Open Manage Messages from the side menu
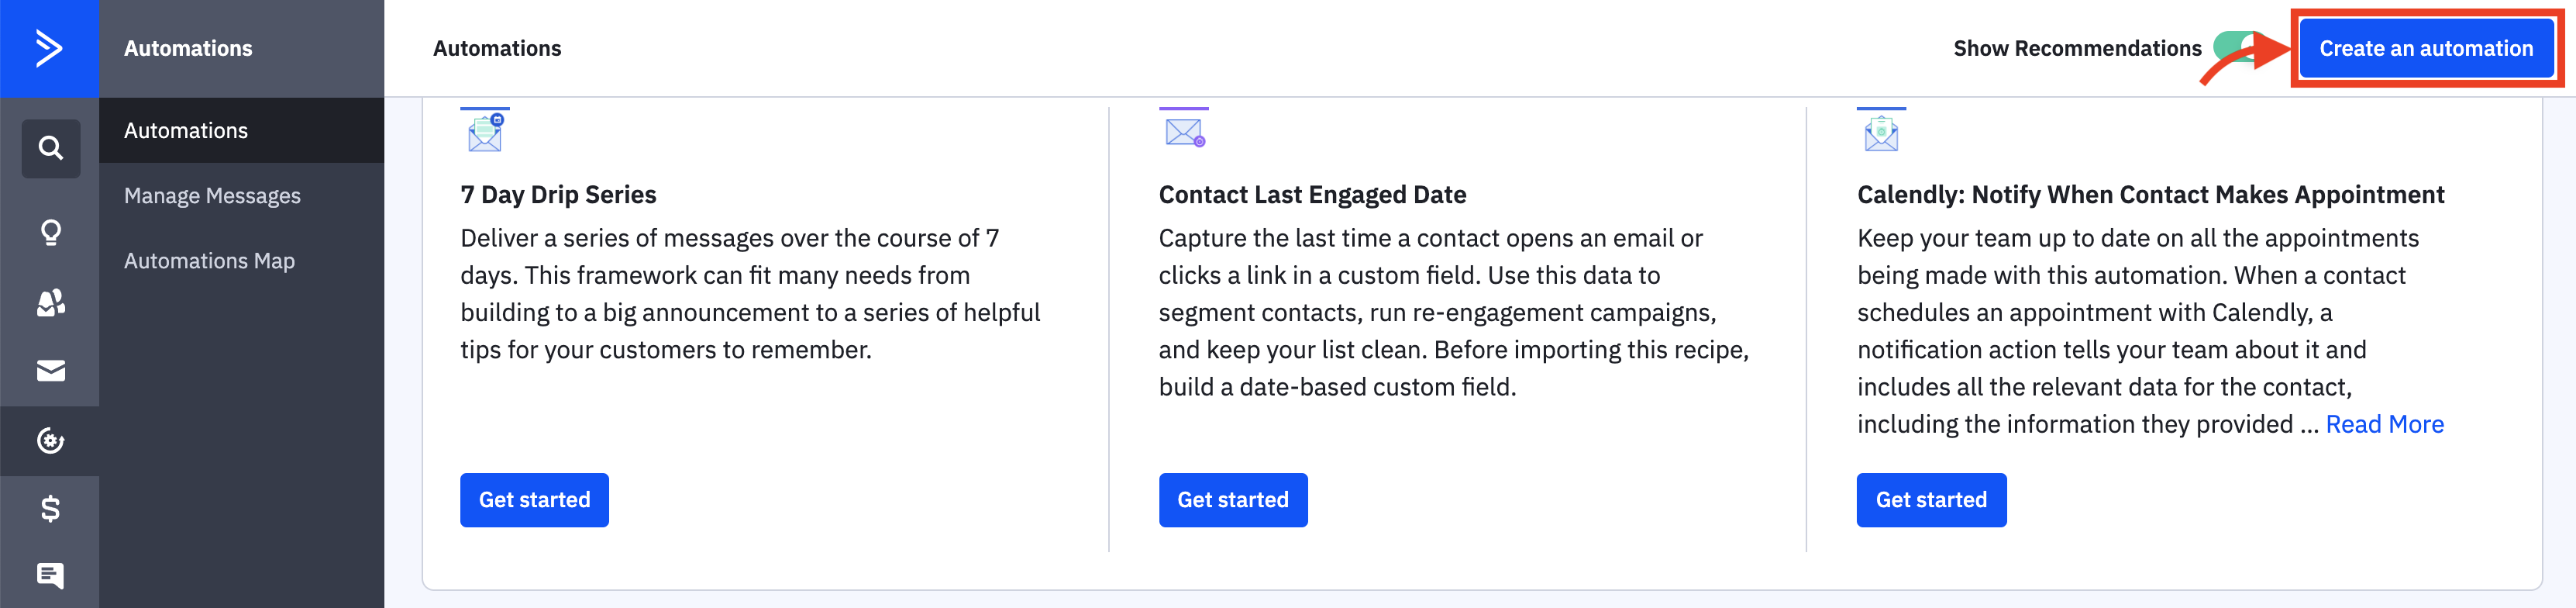The width and height of the screenshot is (2576, 608). pyautogui.click(x=212, y=195)
